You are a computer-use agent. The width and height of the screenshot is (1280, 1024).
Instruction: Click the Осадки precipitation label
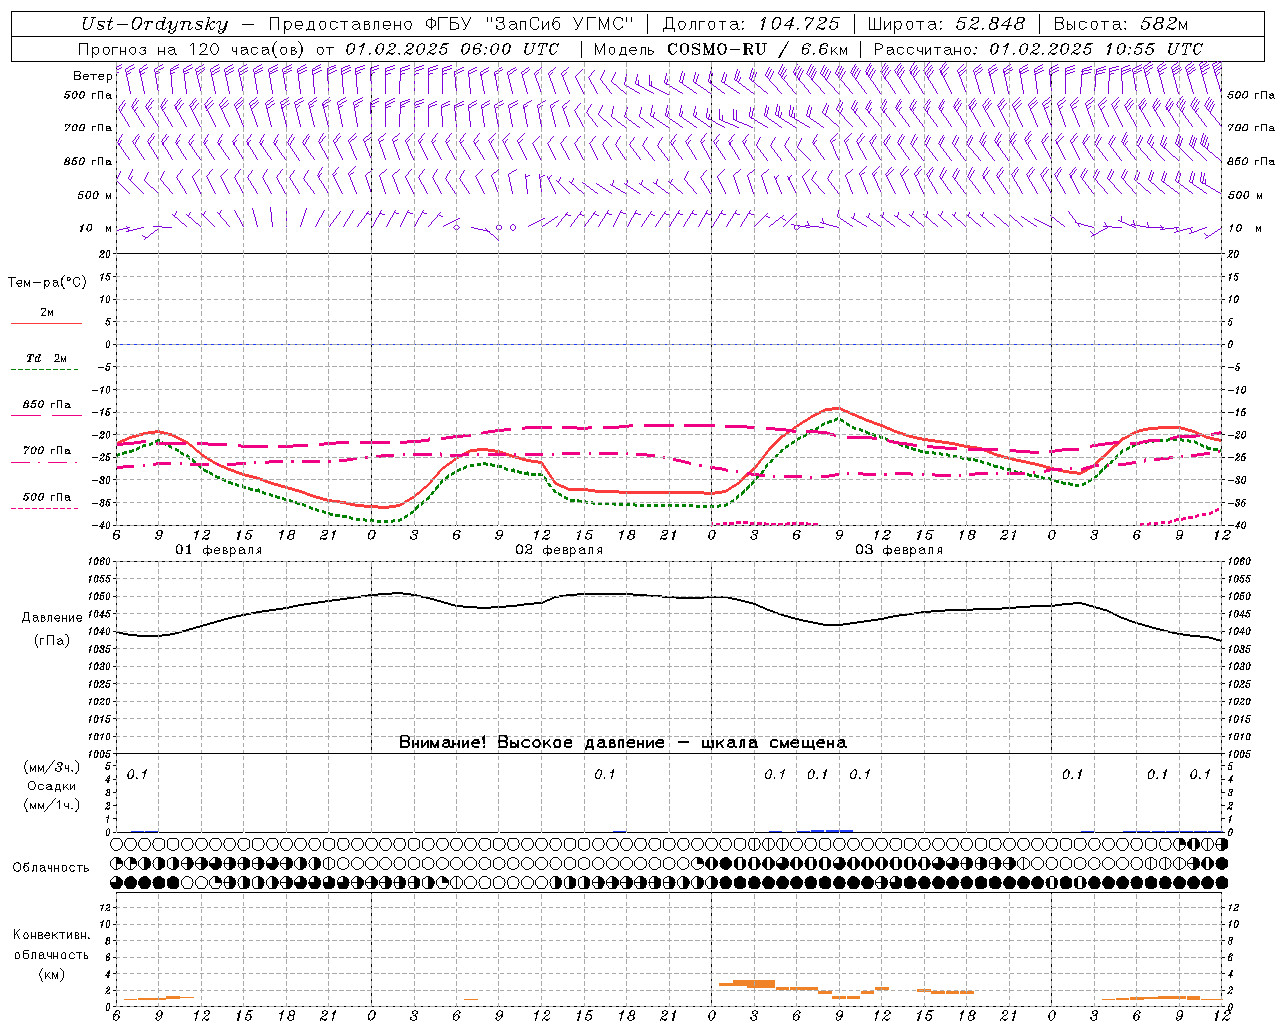click(x=52, y=786)
